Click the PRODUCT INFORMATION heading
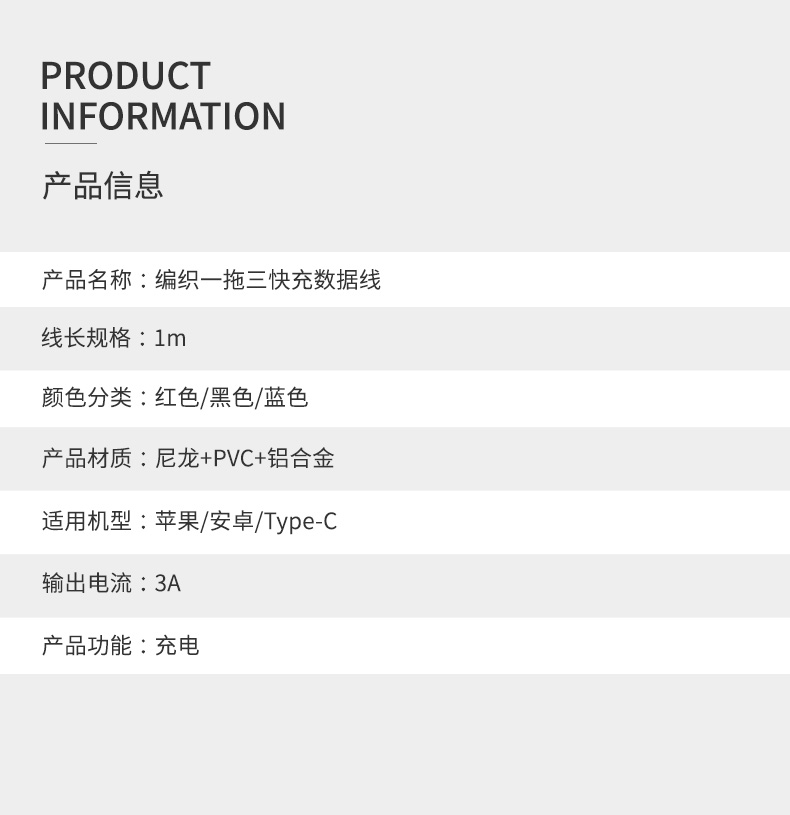Image resolution: width=790 pixels, height=815 pixels. pyautogui.click(x=163, y=96)
